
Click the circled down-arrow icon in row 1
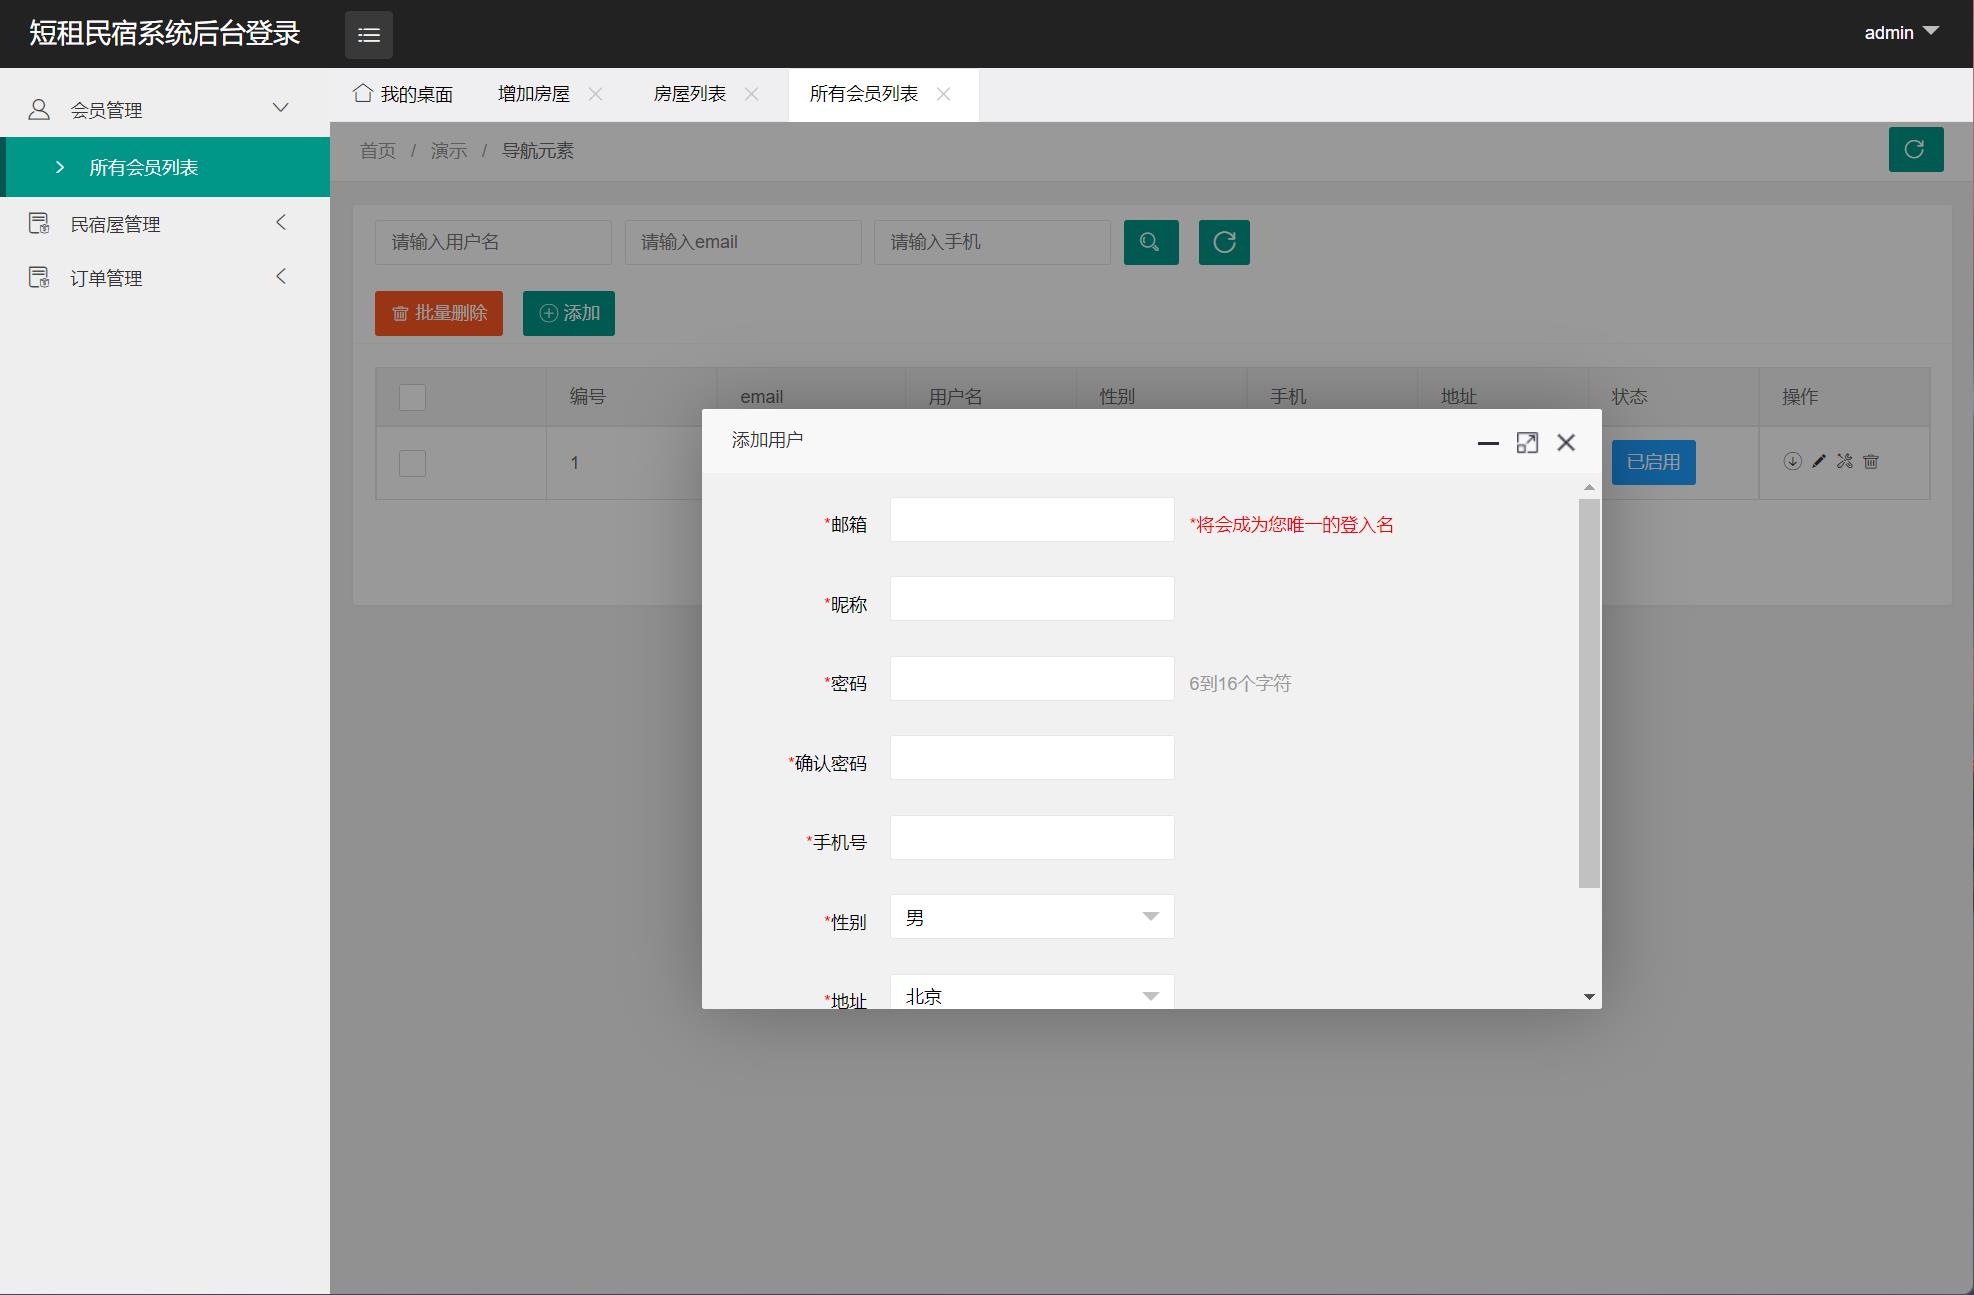coord(1792,461)
